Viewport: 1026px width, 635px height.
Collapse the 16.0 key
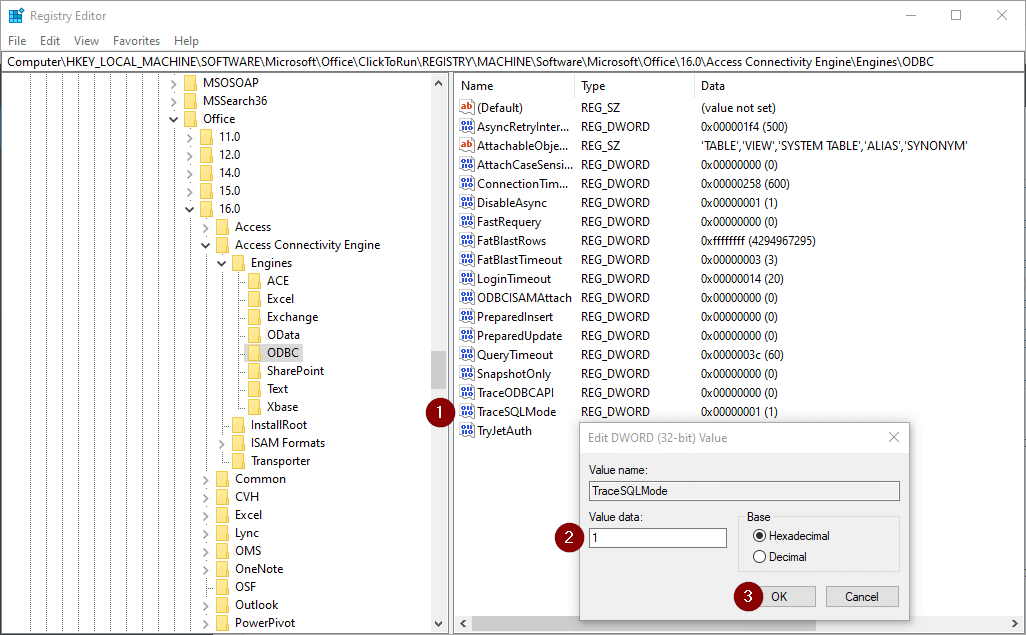point(189,209)
